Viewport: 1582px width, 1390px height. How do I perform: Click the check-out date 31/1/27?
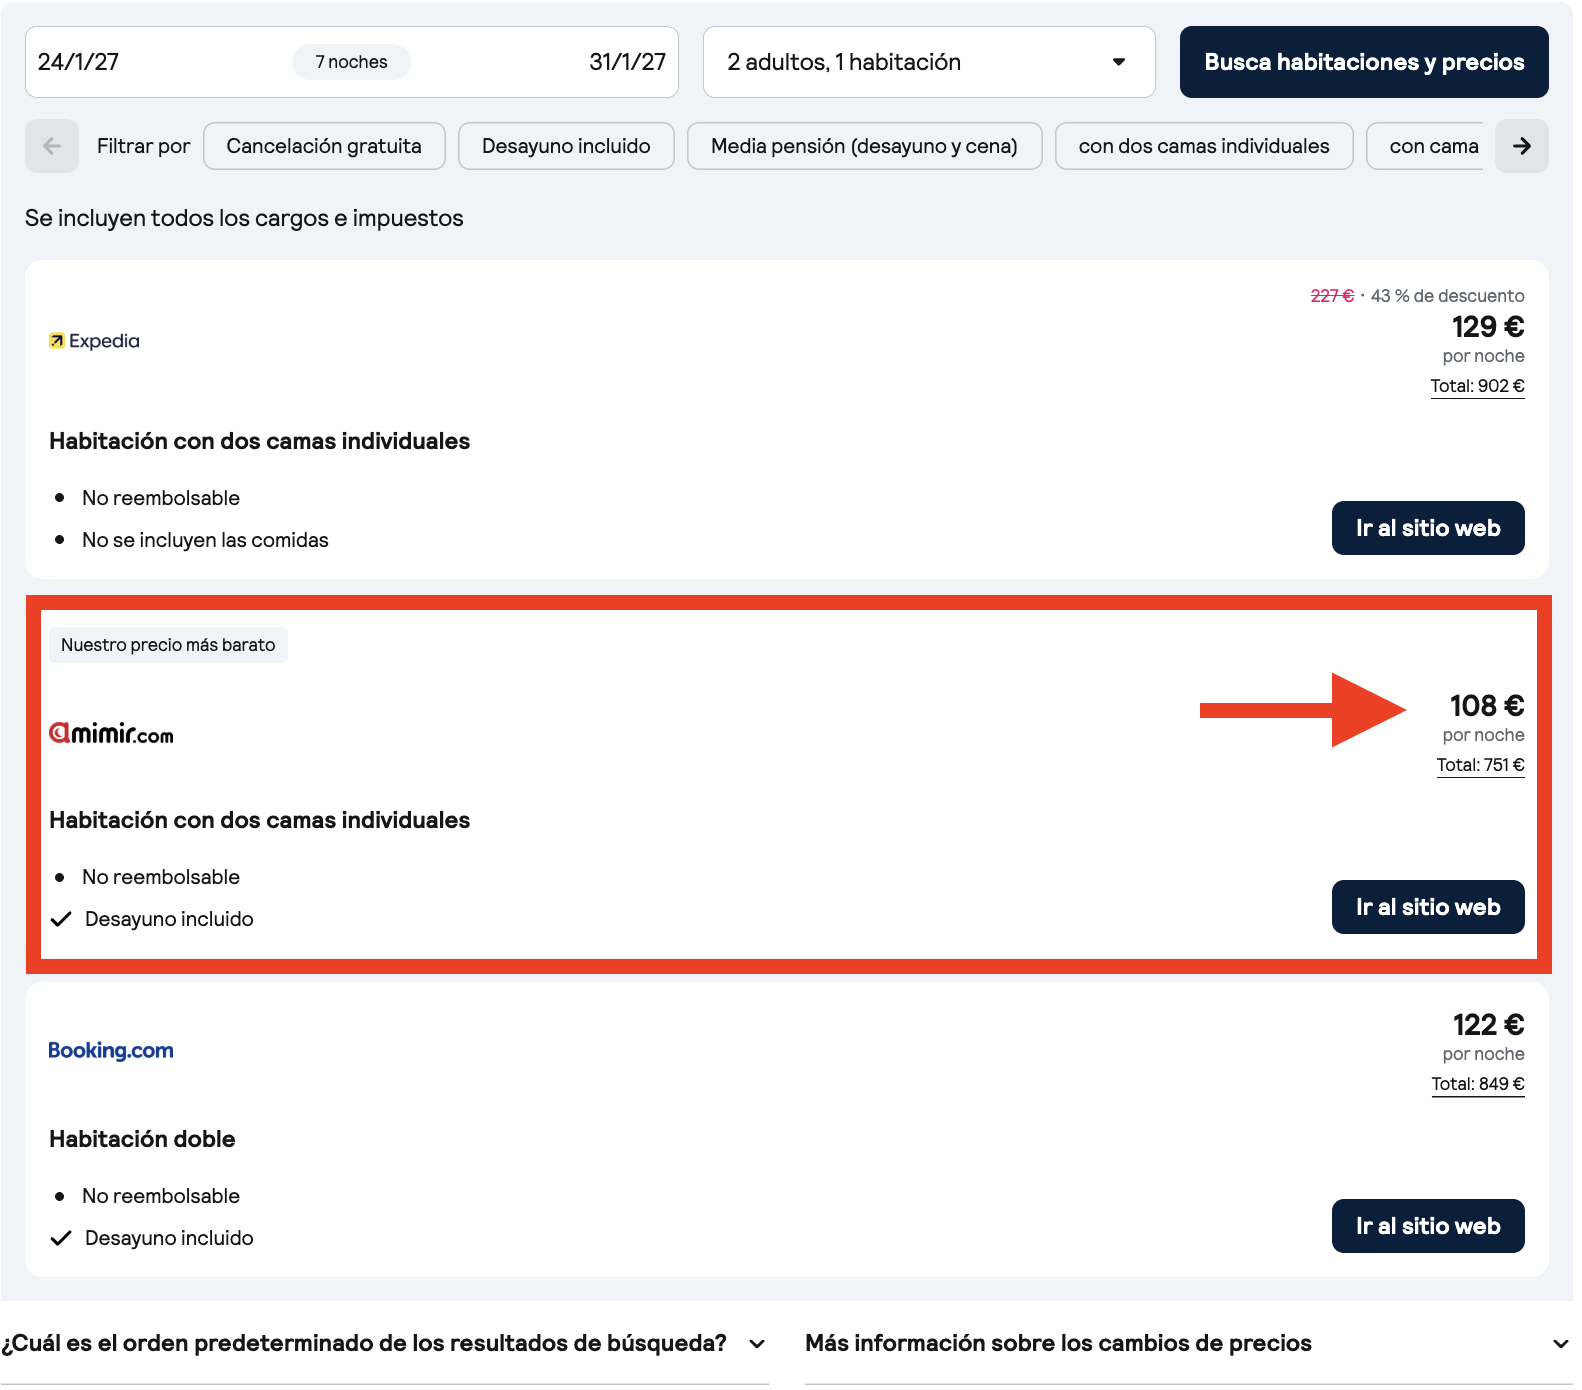pos(627,62)
